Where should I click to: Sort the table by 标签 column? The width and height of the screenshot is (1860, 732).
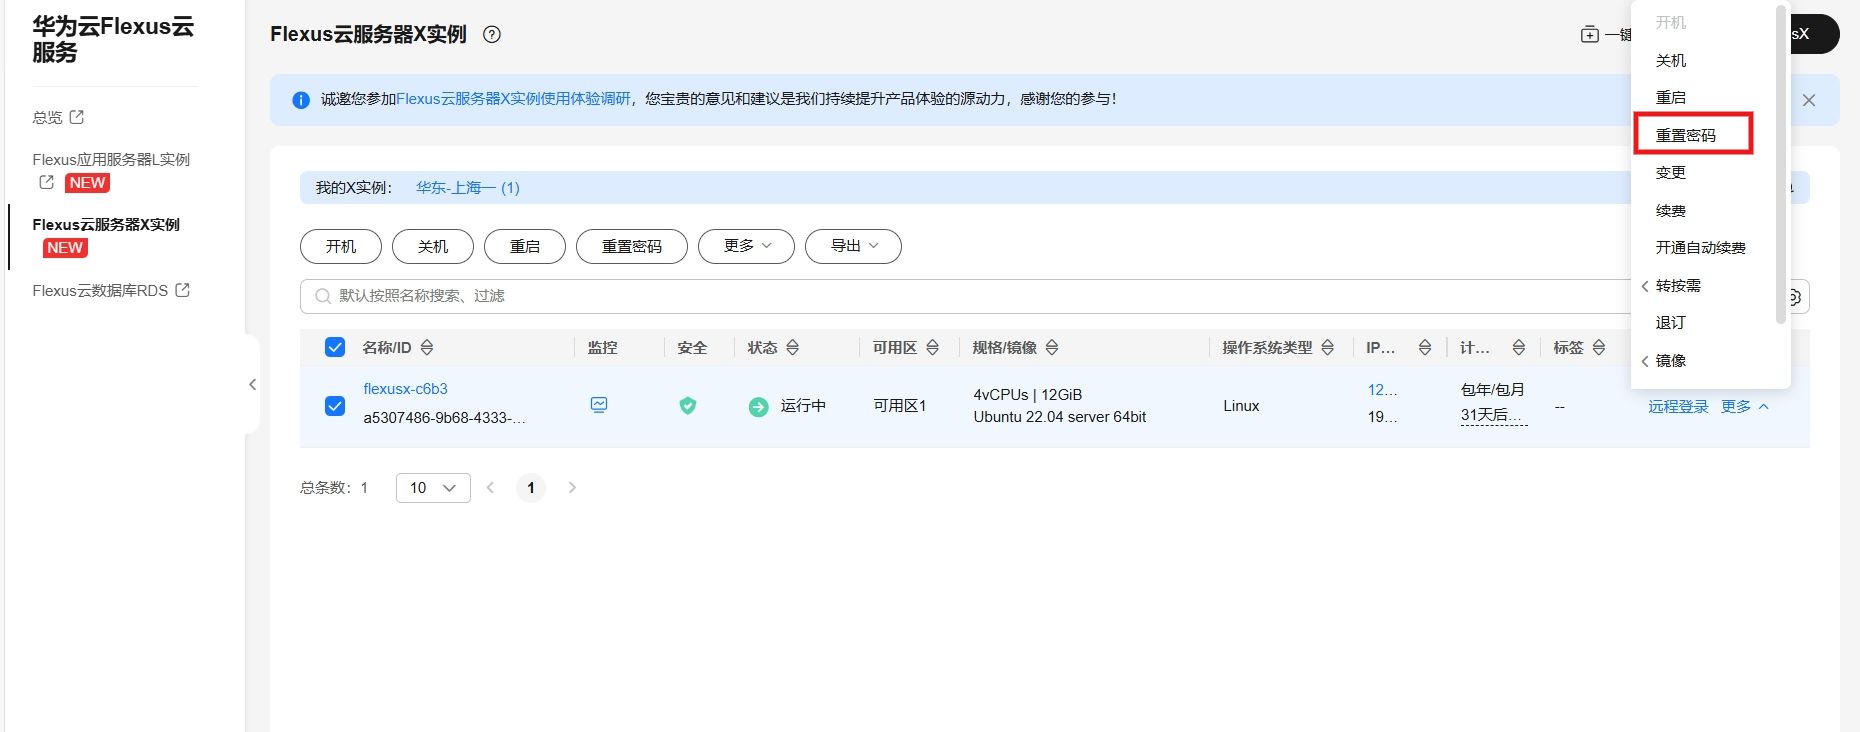[1599, 348]
